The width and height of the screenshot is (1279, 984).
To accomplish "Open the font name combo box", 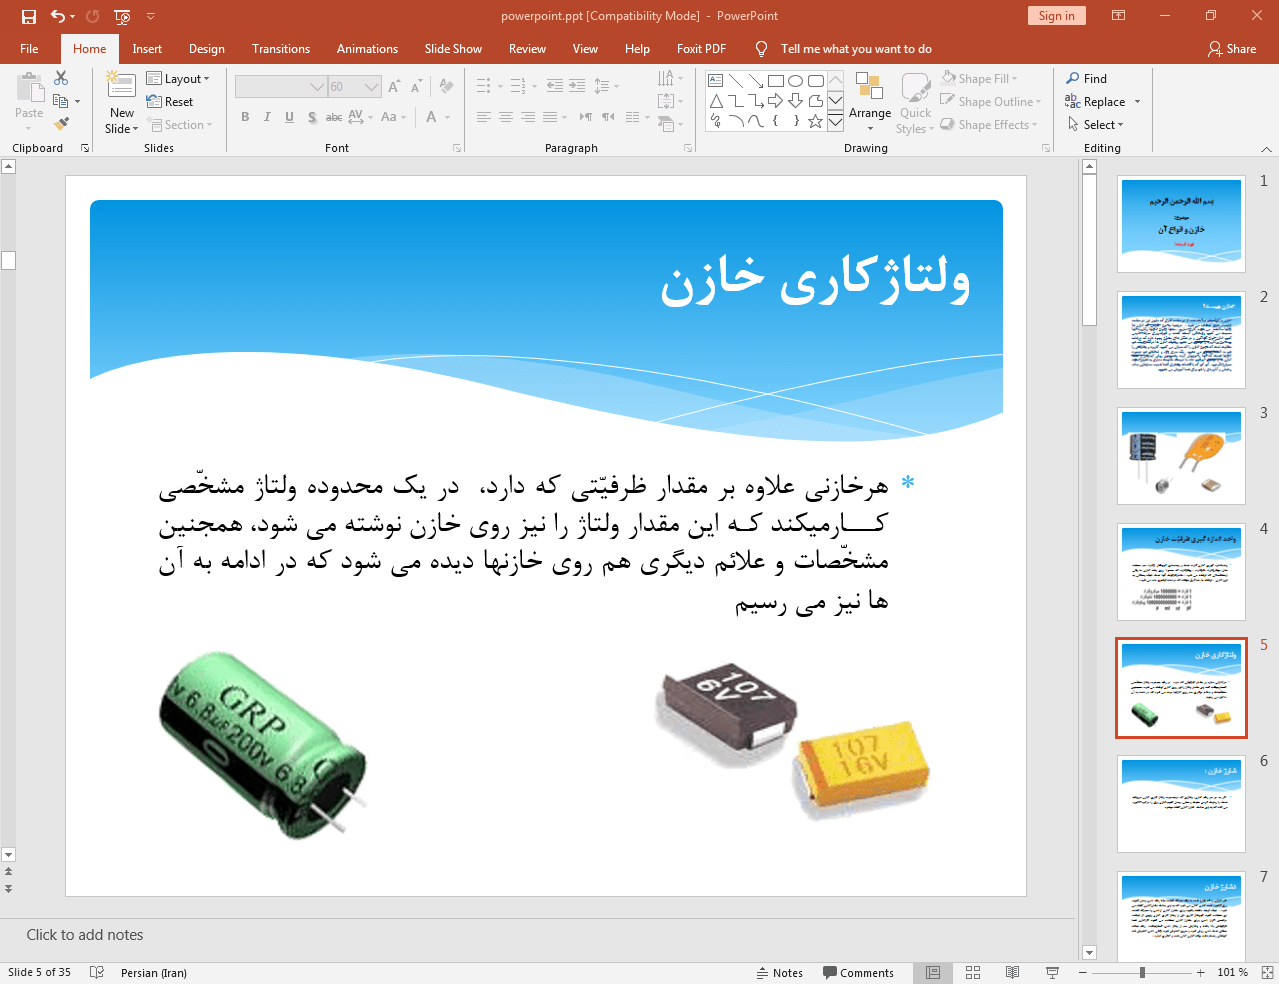I will pos(281,87).
